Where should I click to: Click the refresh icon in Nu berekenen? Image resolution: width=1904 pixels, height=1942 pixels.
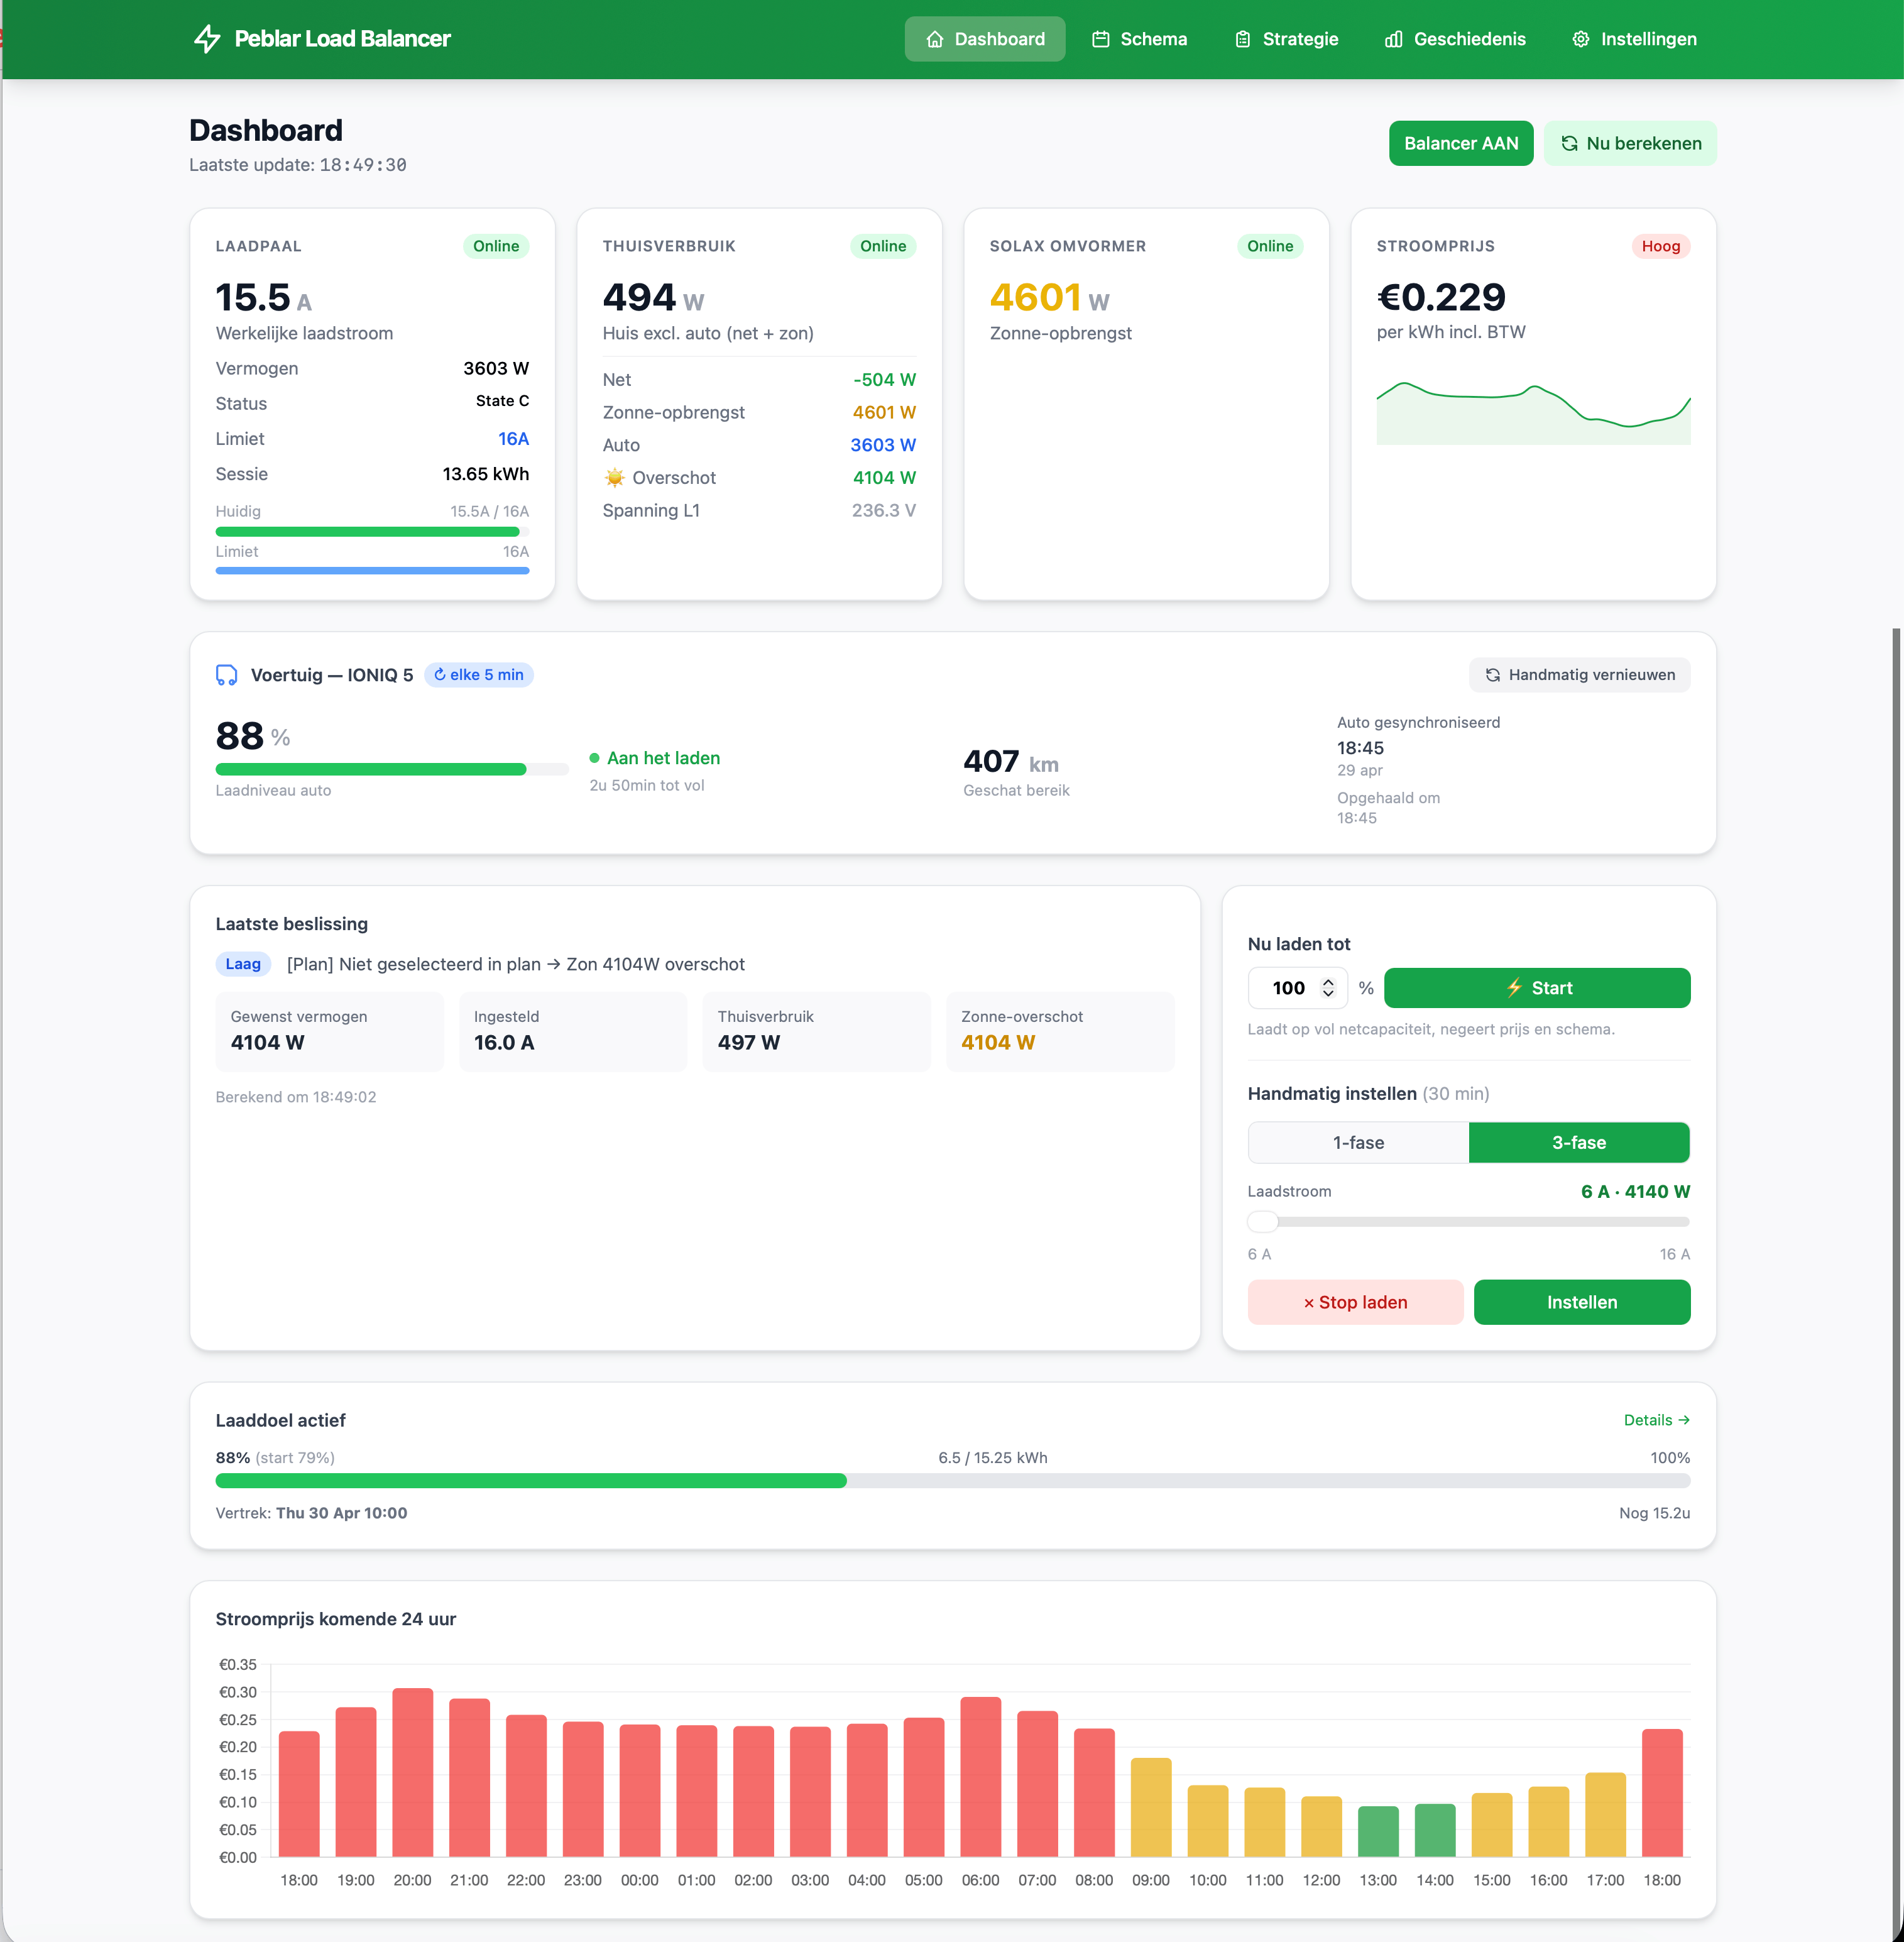(x=1570, y=143)
